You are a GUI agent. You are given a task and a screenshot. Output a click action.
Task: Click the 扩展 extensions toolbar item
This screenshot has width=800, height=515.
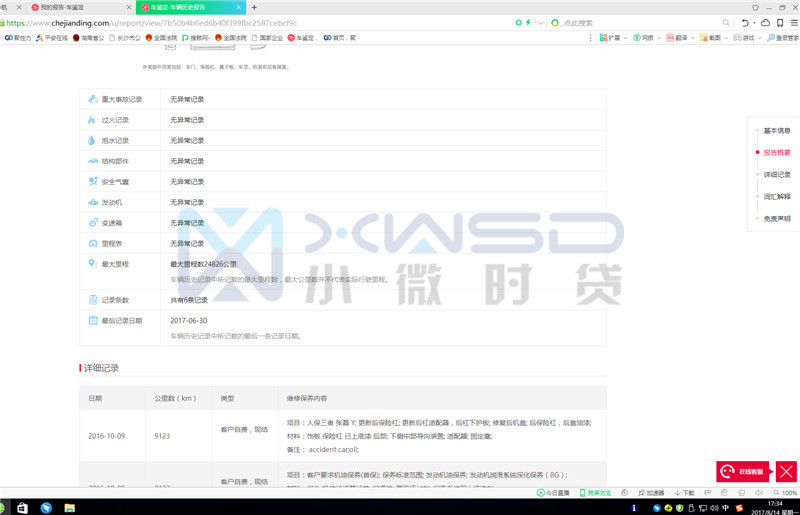coord(611,38)
